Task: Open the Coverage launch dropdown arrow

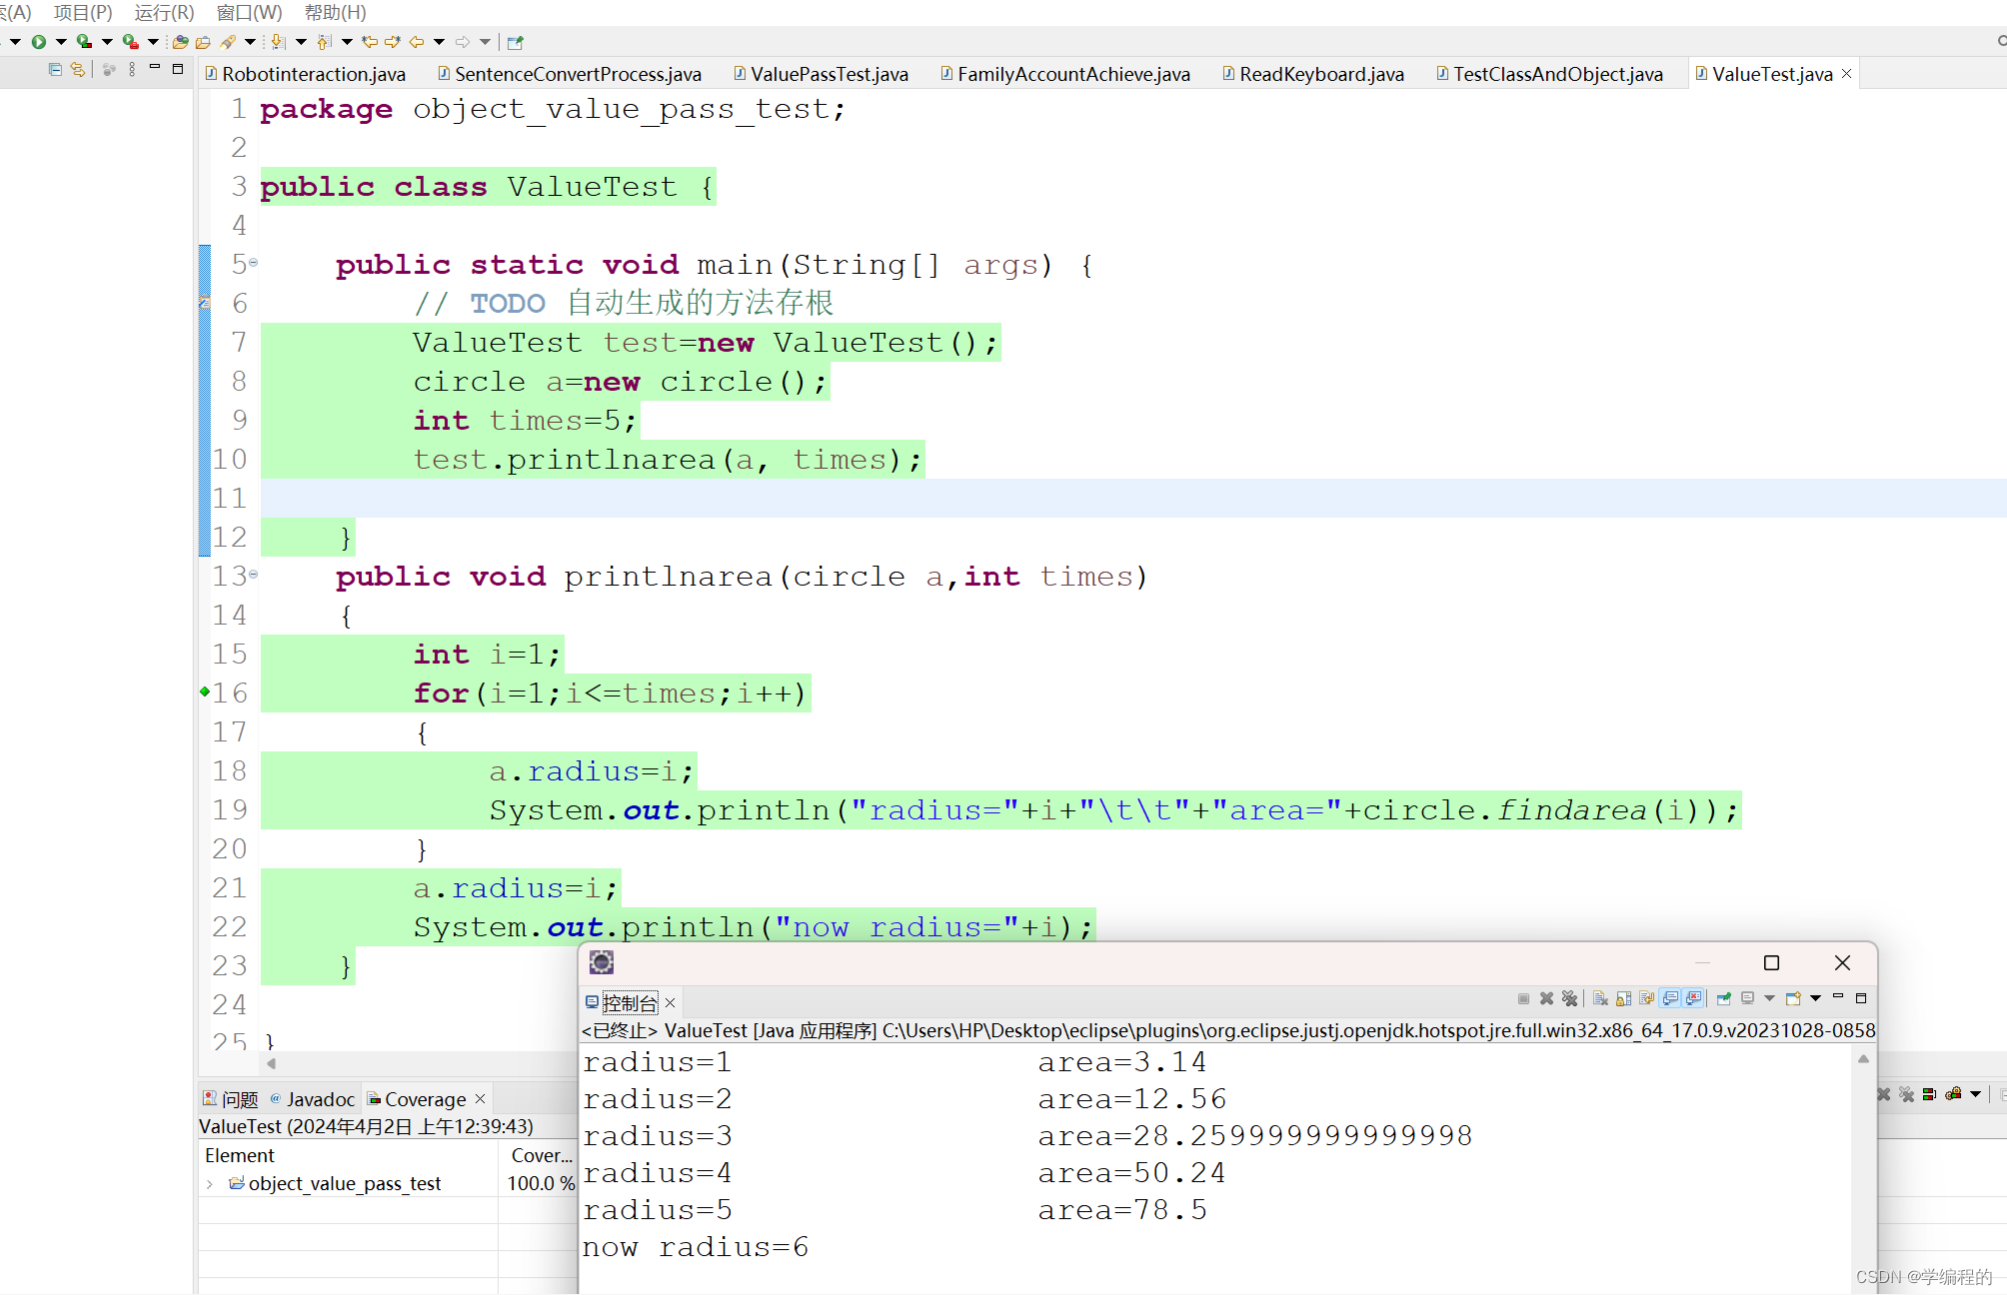Action: coord(107,42)
